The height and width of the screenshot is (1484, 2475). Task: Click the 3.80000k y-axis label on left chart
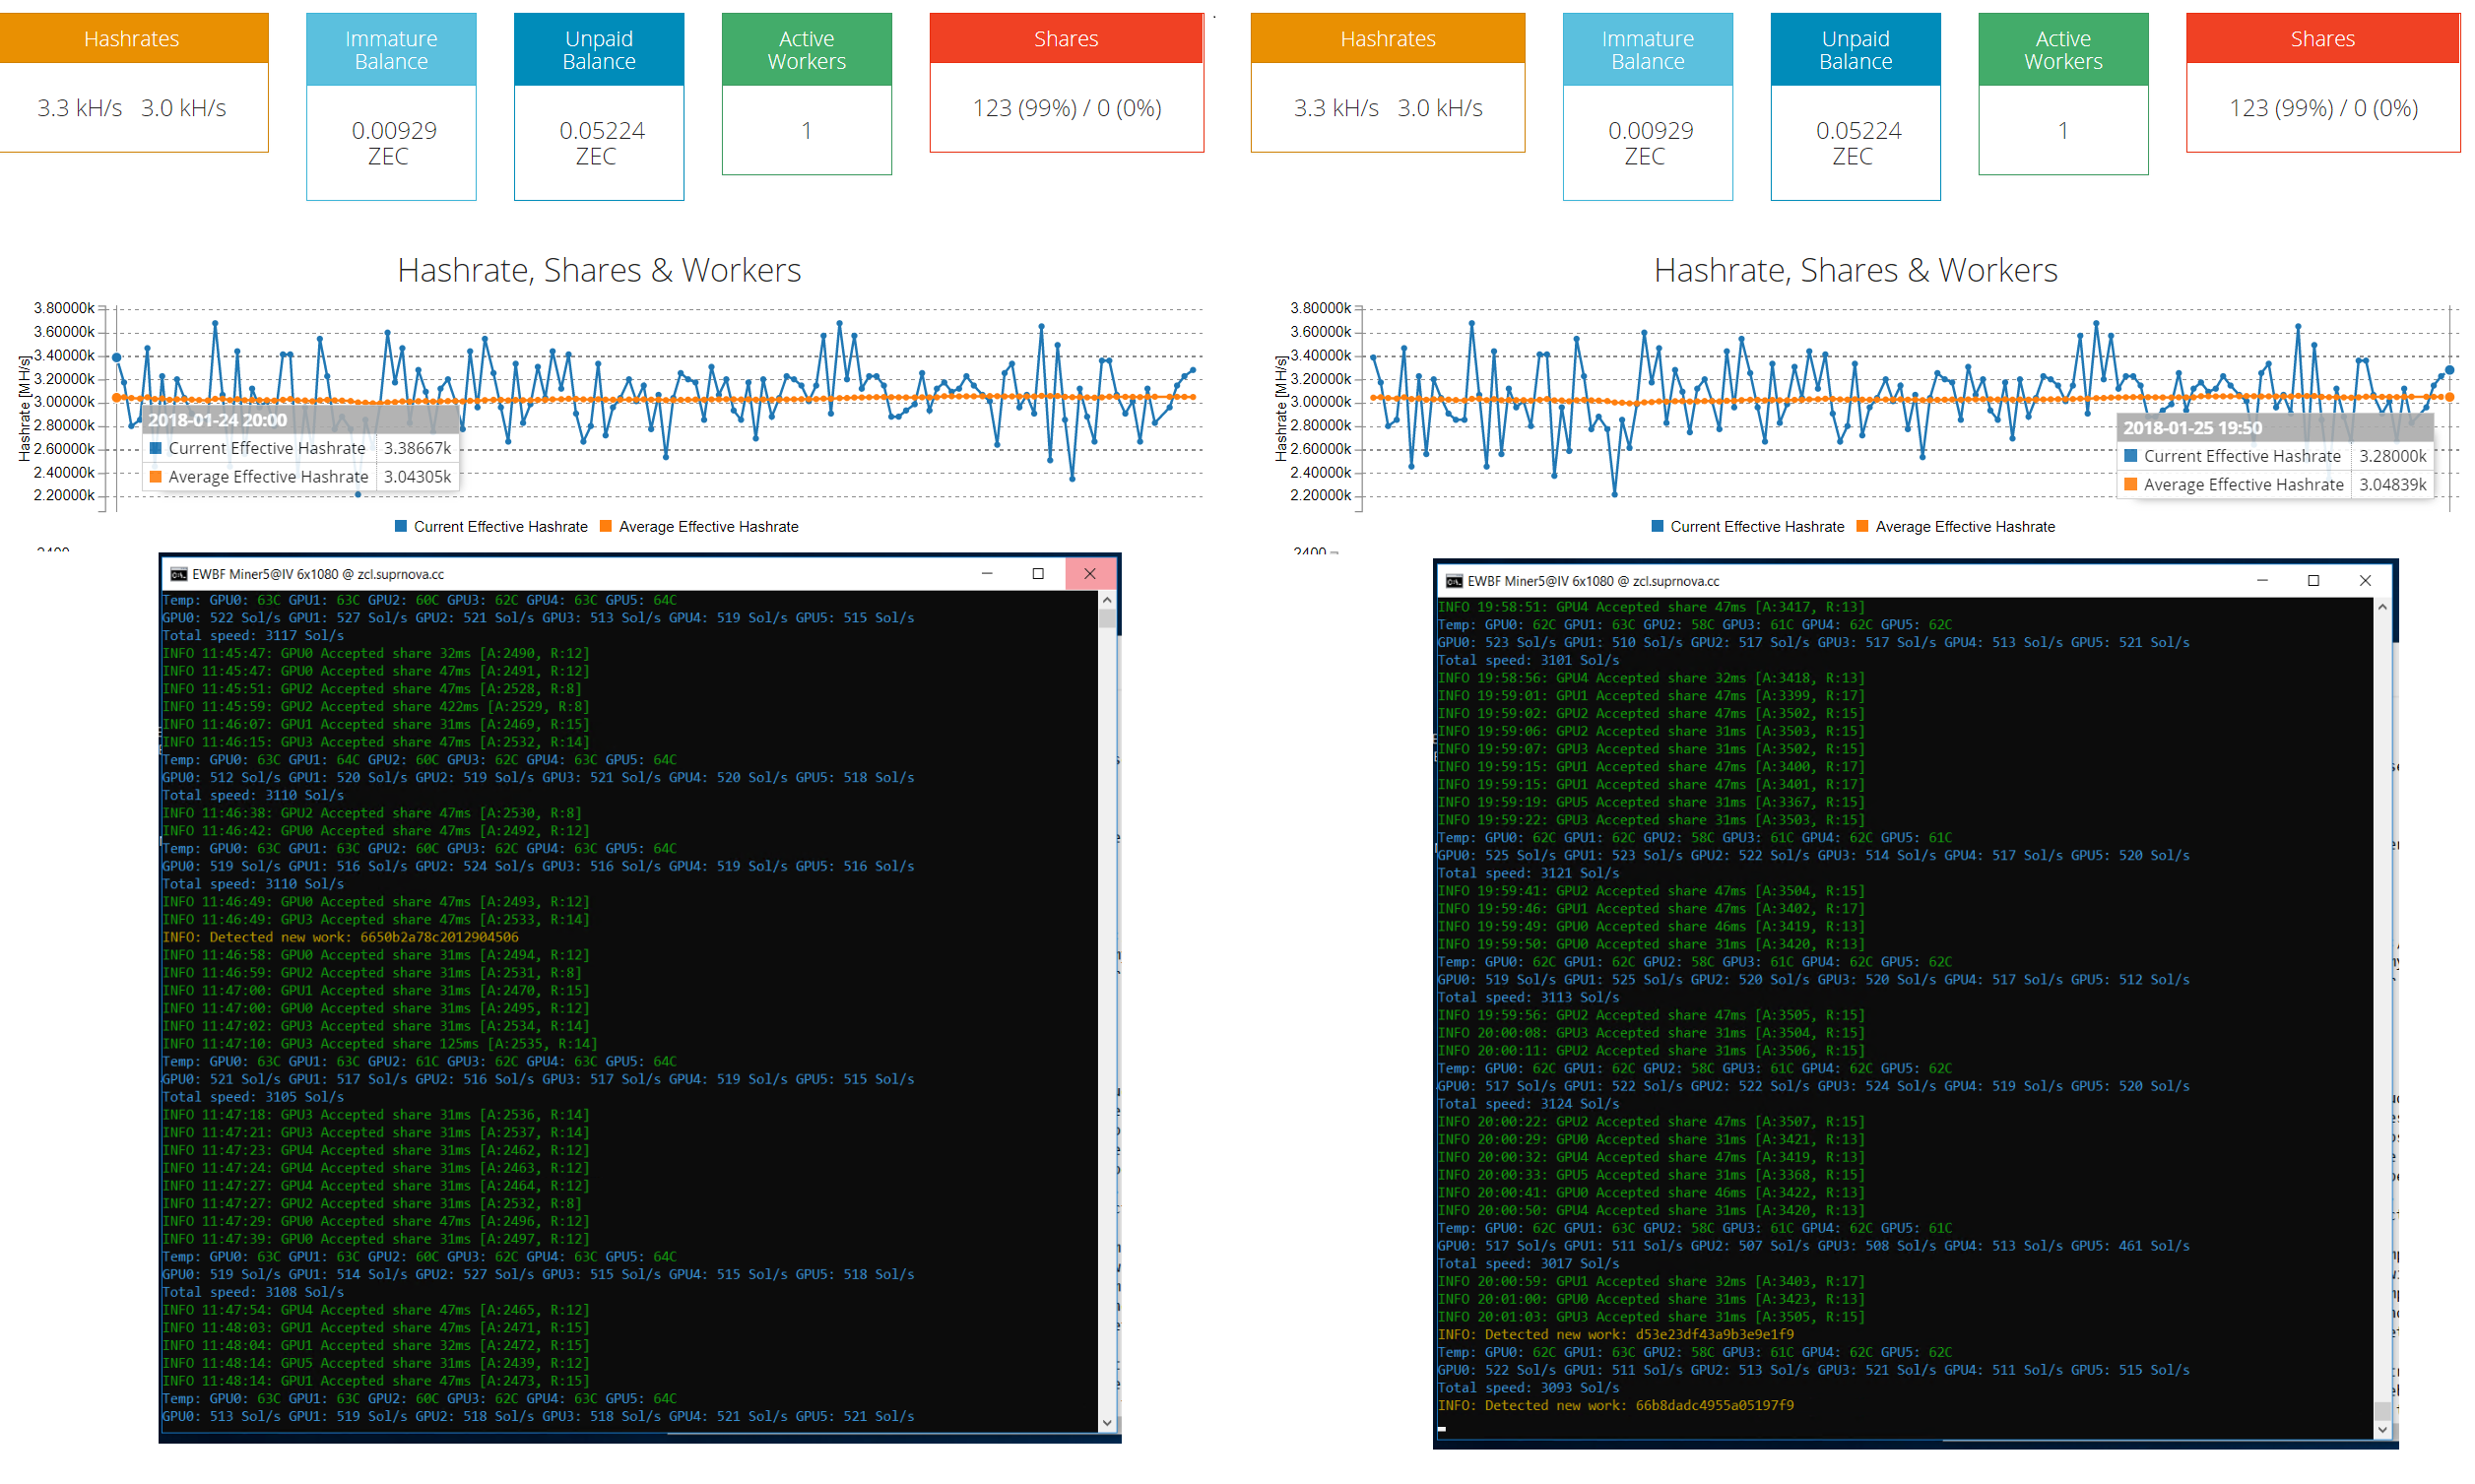click(64, 308)
